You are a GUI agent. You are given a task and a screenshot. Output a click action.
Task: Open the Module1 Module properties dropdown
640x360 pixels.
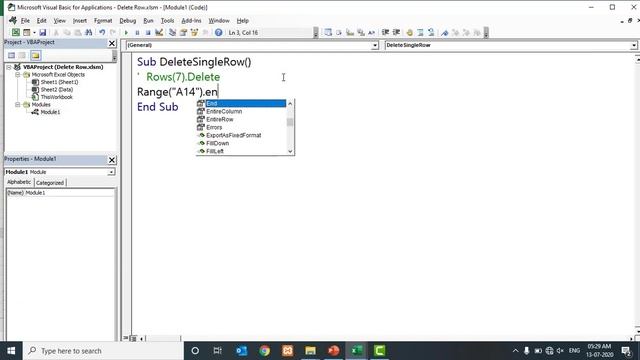(x=111, y=172)
